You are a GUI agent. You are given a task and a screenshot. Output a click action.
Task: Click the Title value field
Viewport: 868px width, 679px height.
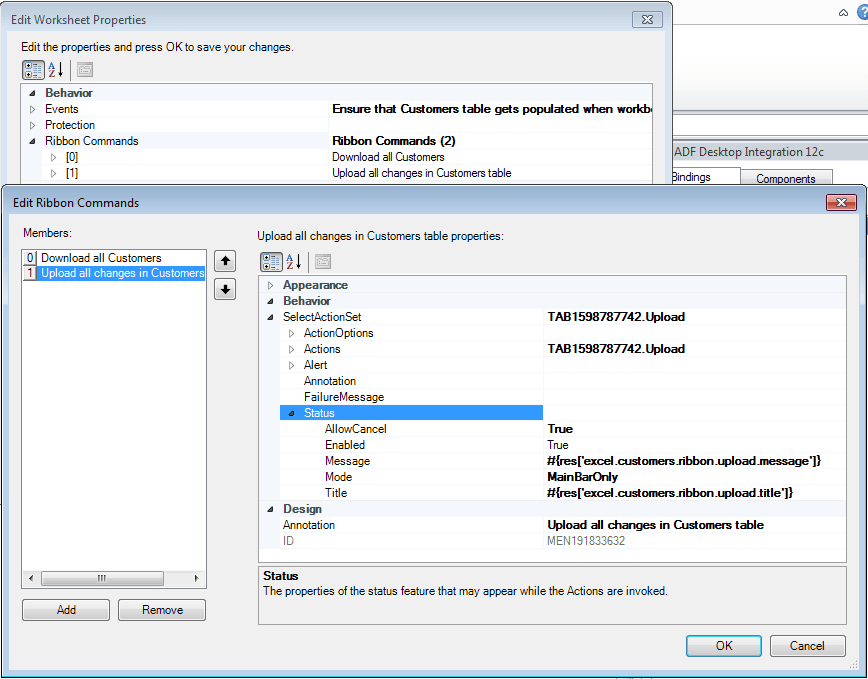coord(695,493)
